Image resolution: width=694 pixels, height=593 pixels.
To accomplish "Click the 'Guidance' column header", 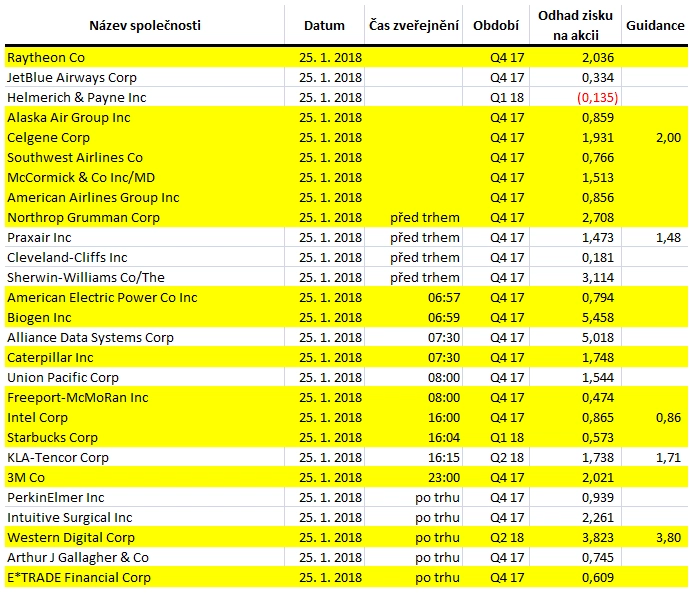I will (655, 26).
